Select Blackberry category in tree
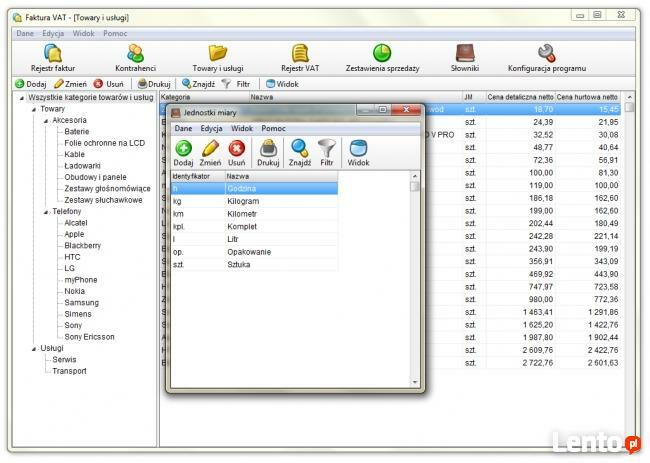 pyautogui.click(x=83, y=246)
